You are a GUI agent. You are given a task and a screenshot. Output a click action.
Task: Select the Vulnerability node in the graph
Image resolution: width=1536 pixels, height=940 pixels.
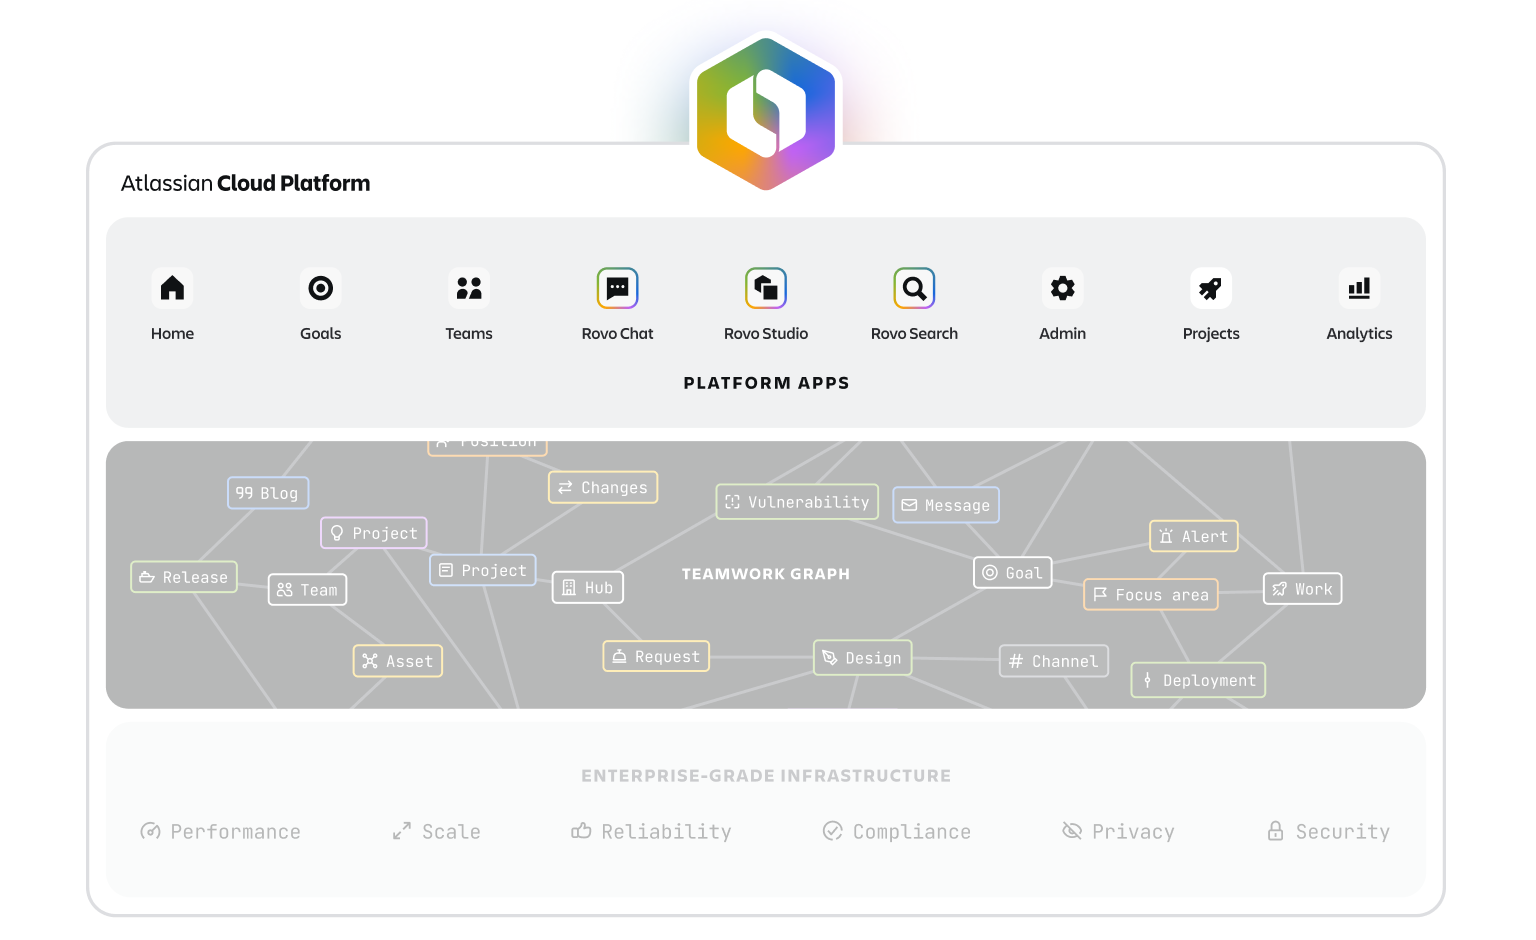[x=797, y=502]
